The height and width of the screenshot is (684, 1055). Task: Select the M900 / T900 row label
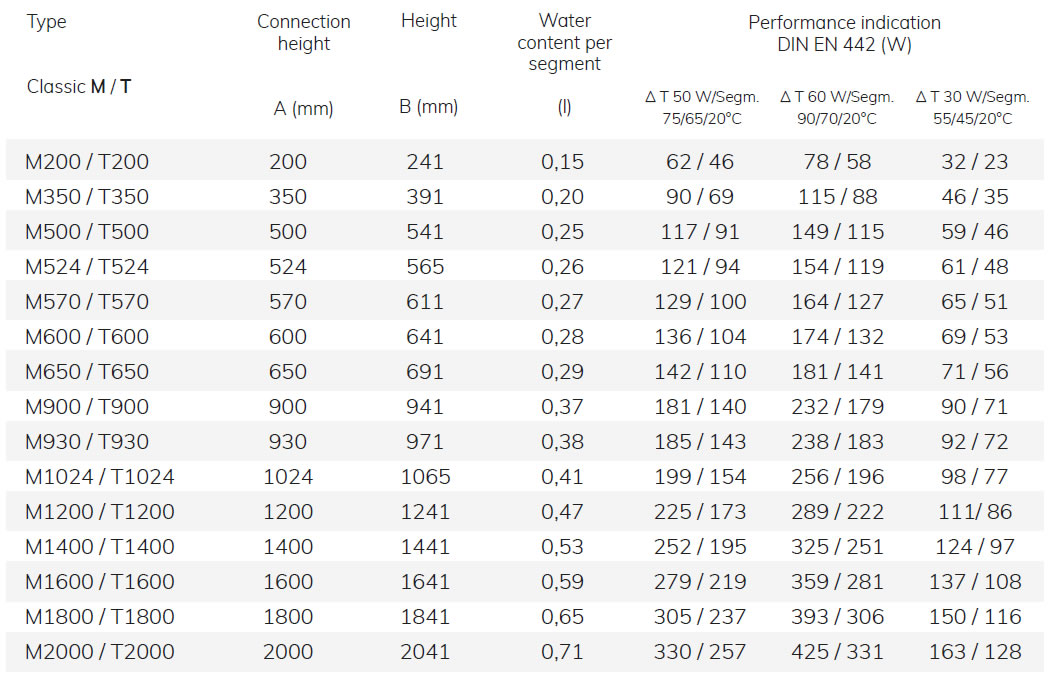(x=87, y=407)
